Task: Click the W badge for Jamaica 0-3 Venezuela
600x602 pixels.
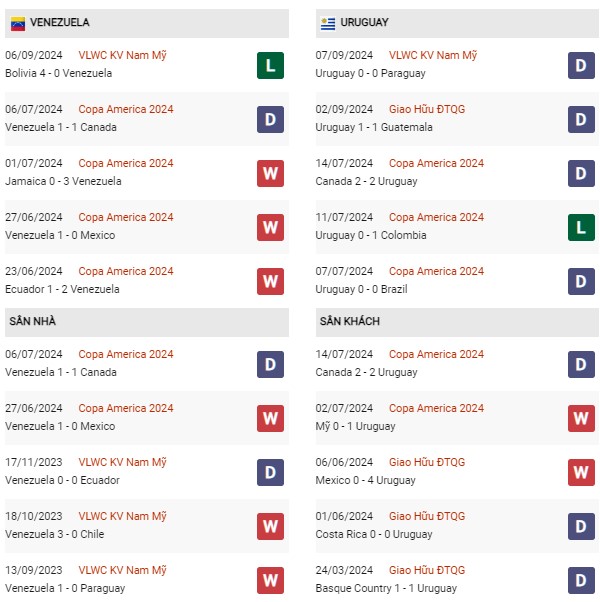Action: pyautogui.click(x=270, y=173)
